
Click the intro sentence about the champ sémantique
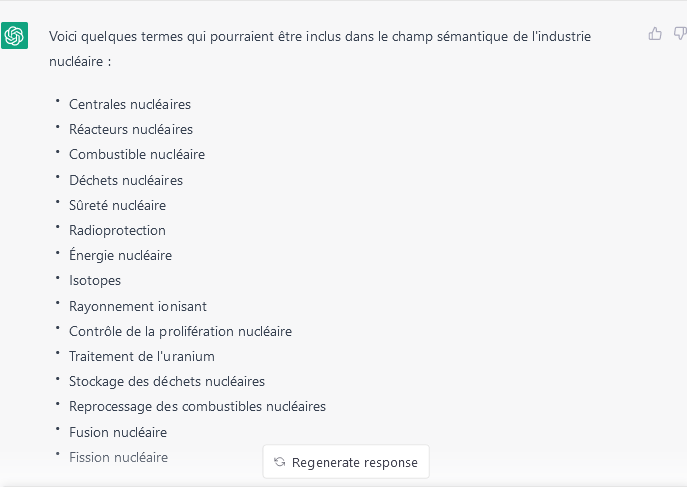tap(320, 49)
